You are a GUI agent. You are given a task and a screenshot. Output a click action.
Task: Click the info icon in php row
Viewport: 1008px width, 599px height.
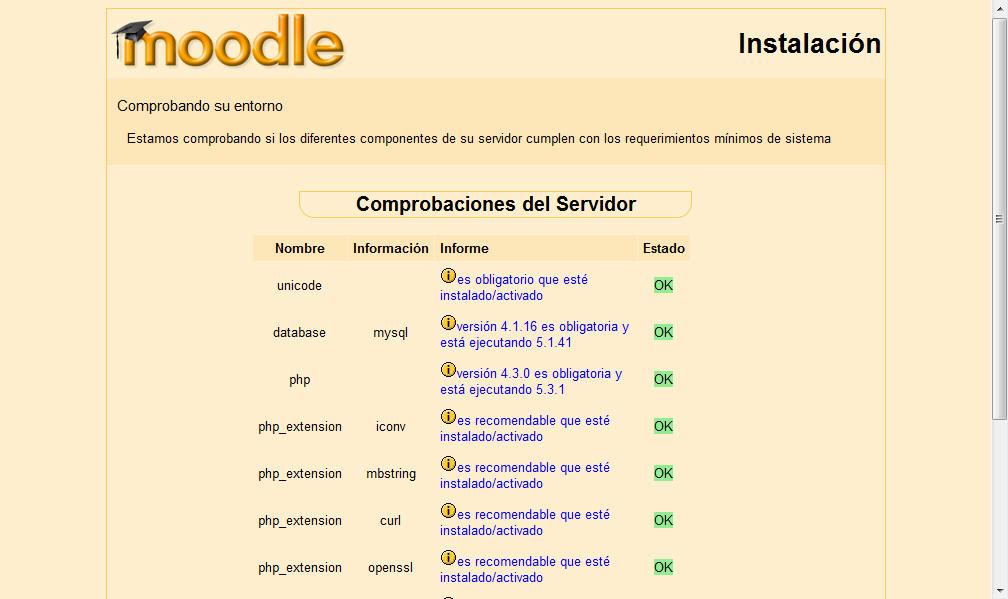tap(448, 371)
